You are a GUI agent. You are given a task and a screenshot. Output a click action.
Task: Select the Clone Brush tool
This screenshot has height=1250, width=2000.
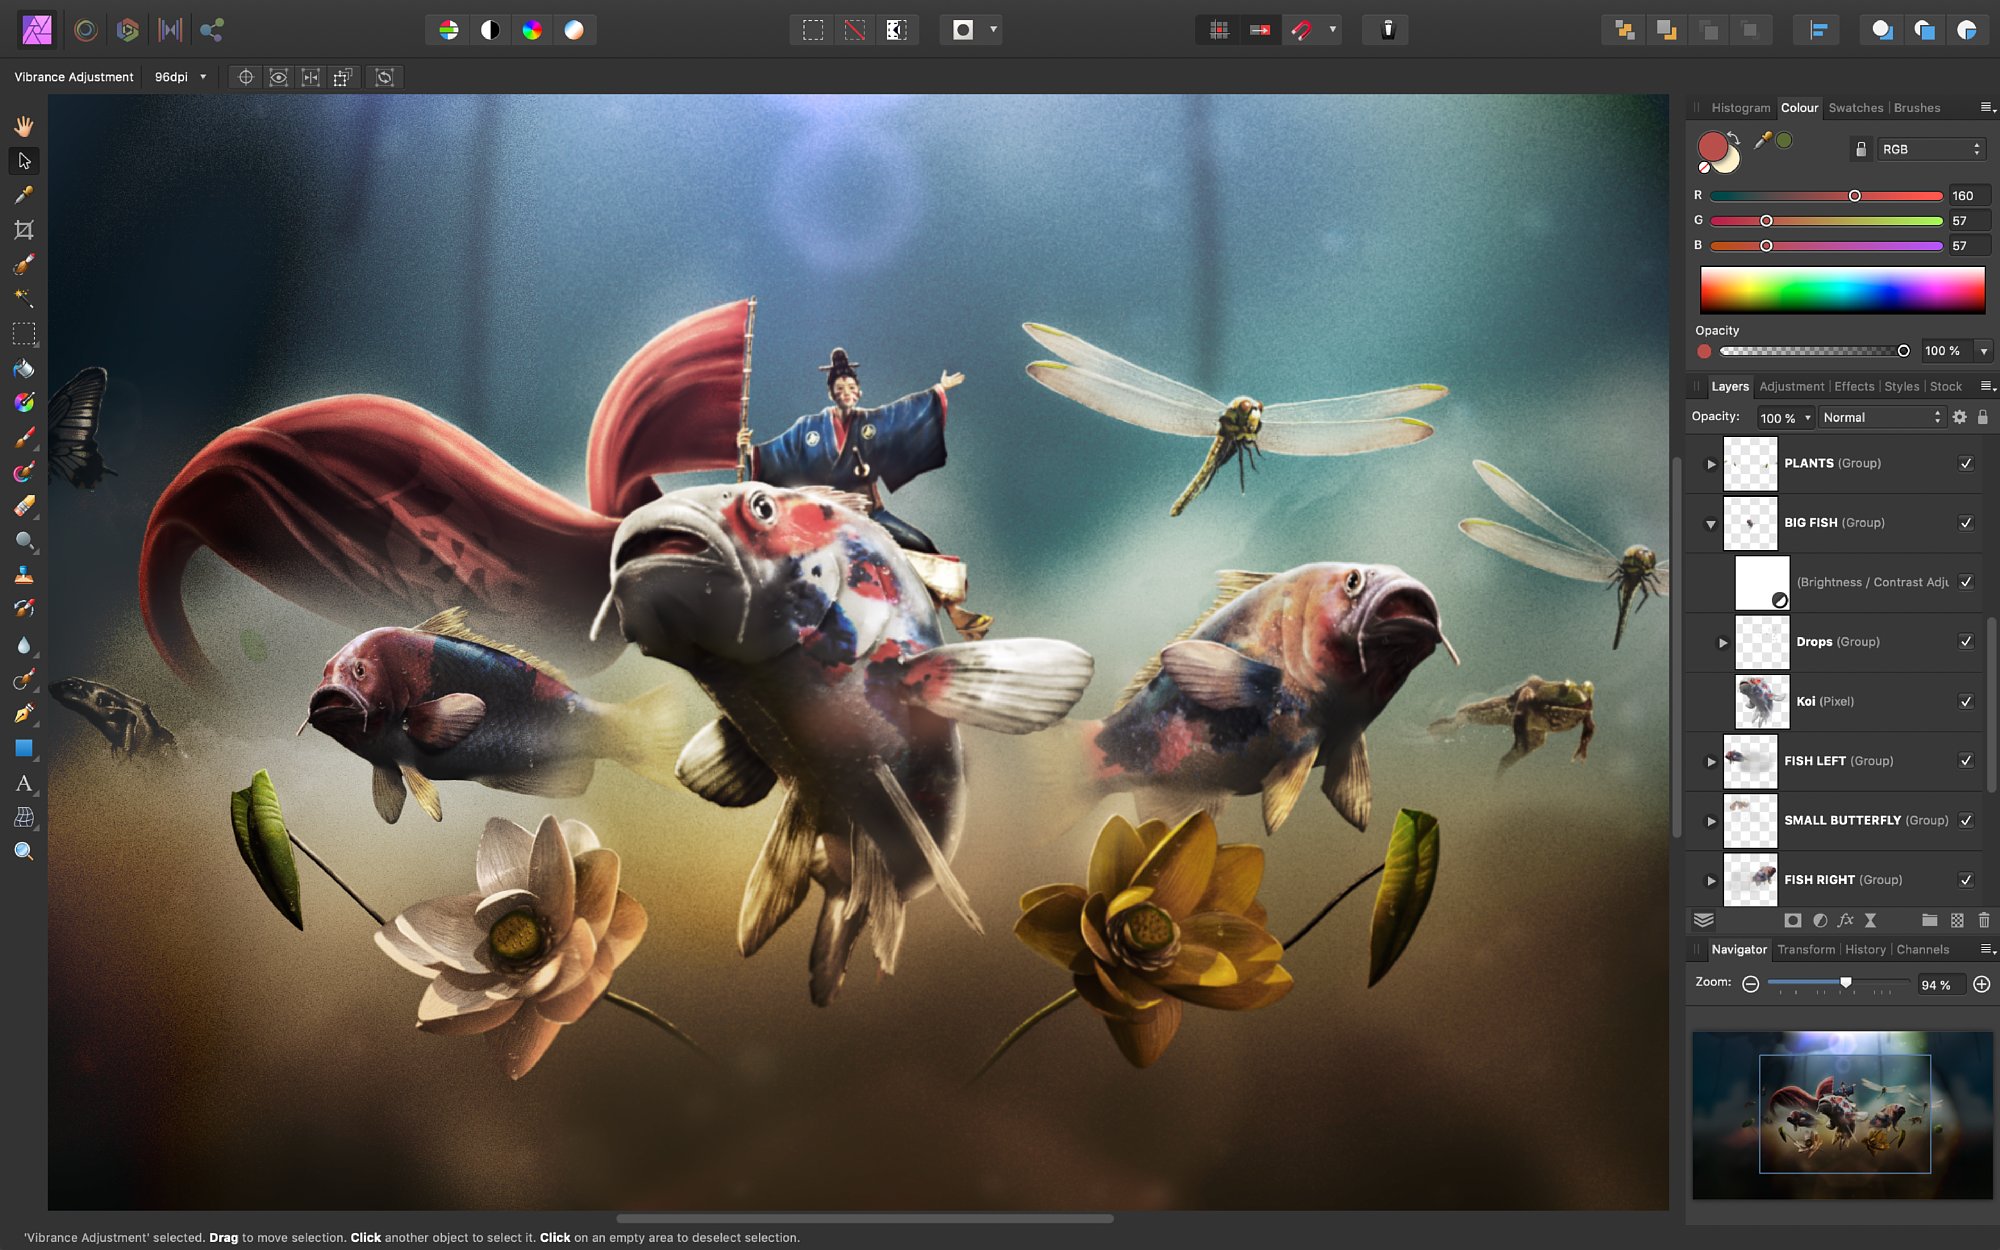point(24,575)
